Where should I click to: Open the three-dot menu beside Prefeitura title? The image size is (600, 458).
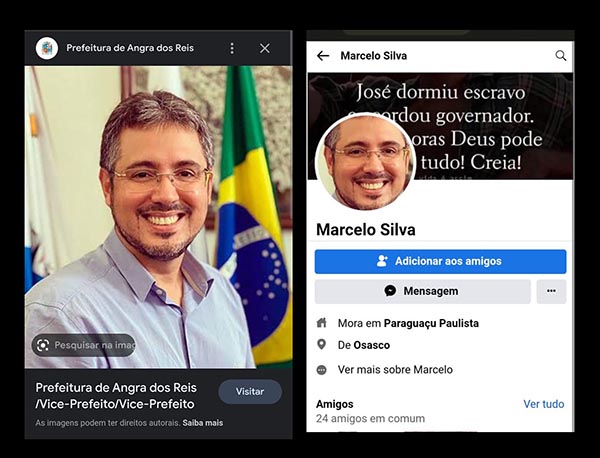(232, 48)
